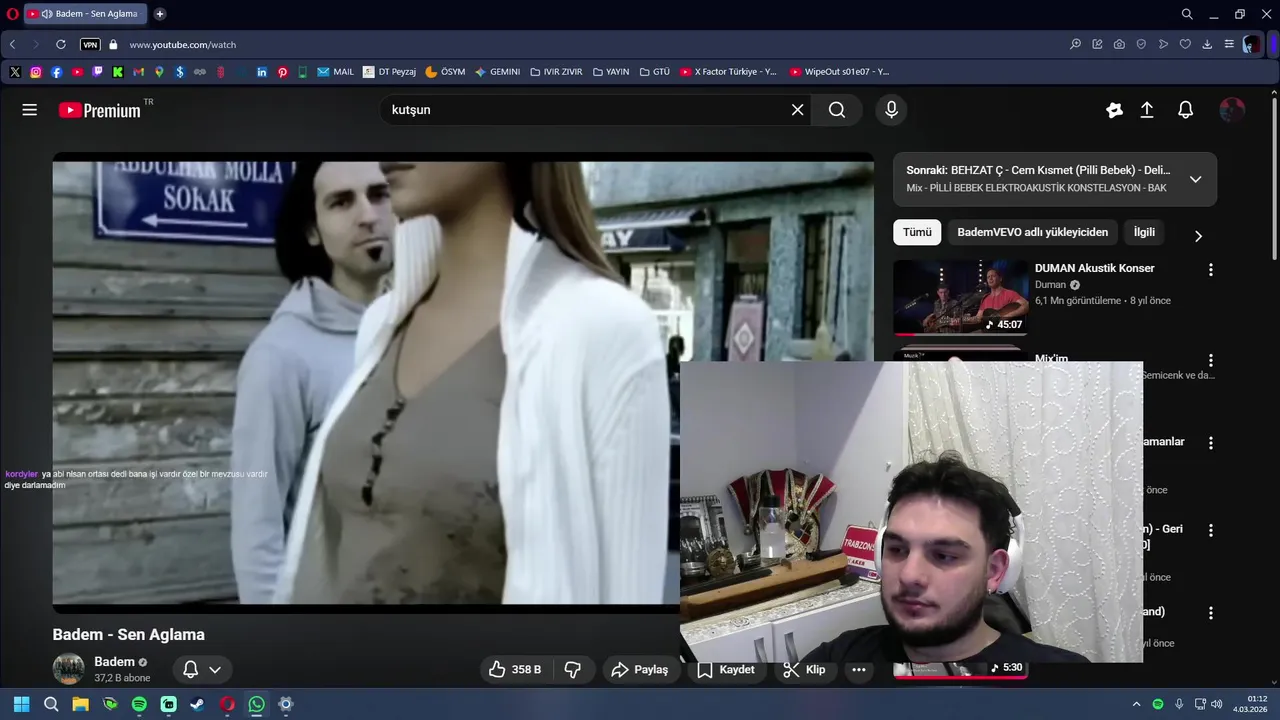Screen dimensions: 1280x720
Task: Open the YouTube notifications bell
Action: click(1185, 110)
